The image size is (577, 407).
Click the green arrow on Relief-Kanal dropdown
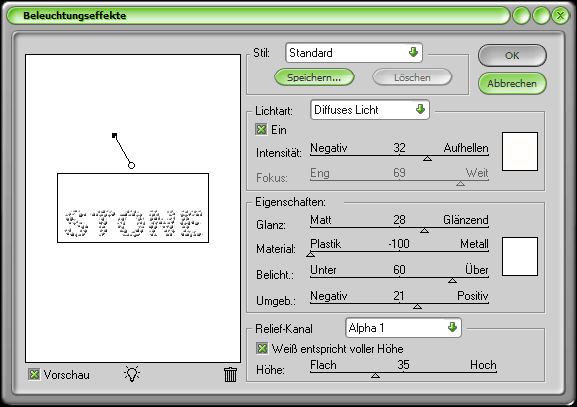(452, 327)
